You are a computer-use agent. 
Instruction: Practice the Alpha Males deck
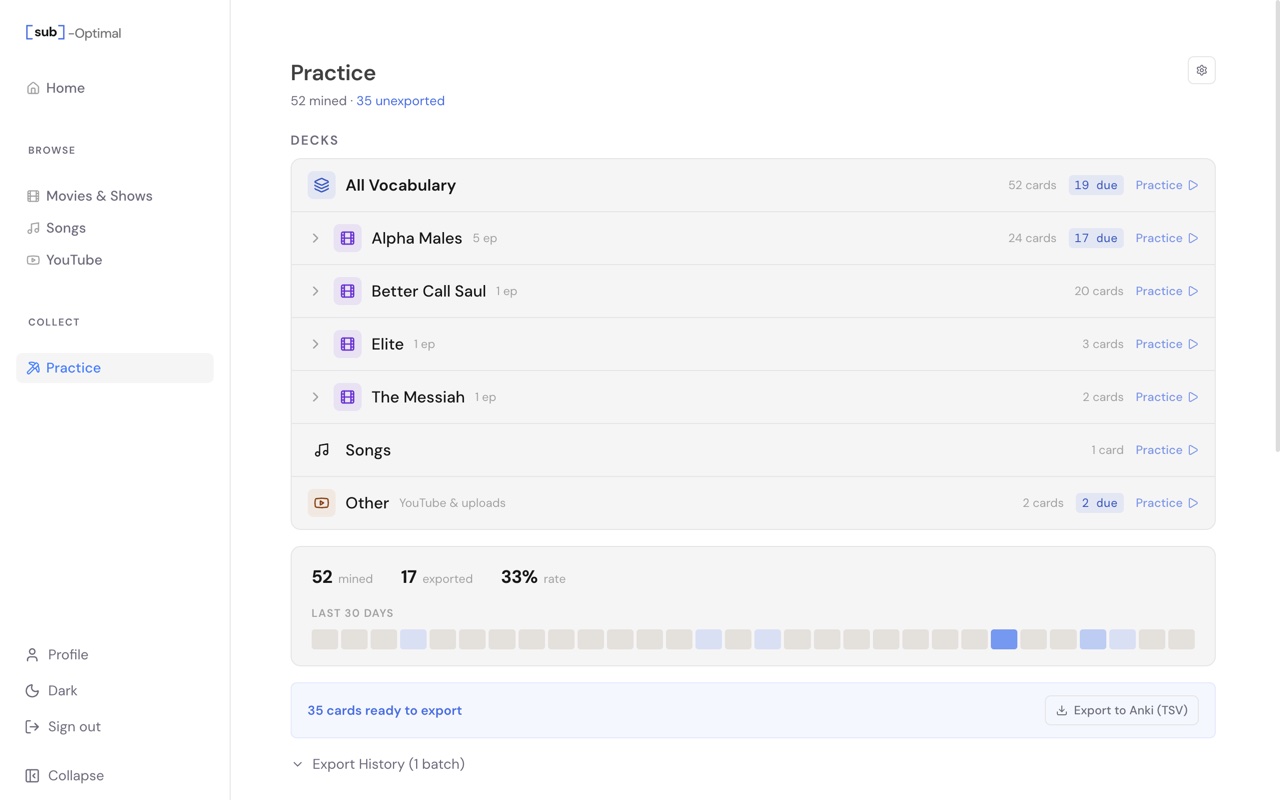[1166, 238]
